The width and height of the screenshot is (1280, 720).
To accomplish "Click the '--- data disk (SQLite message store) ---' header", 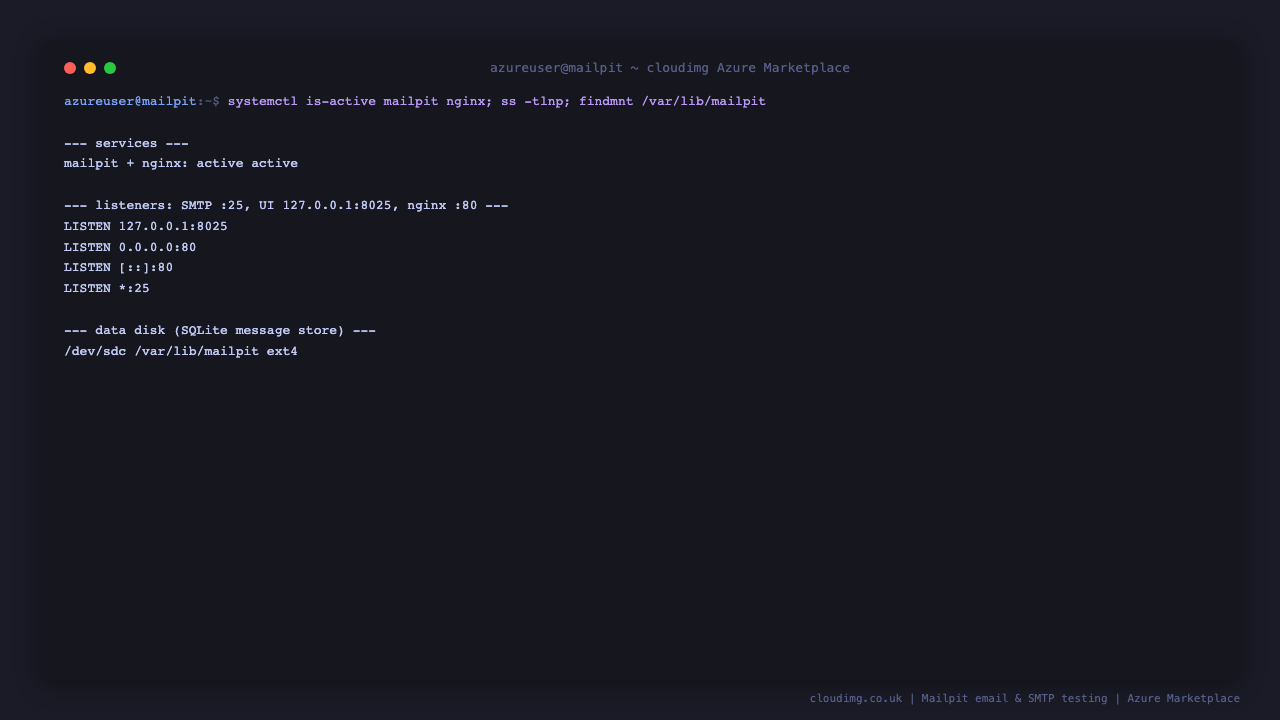I will [220, 330].
